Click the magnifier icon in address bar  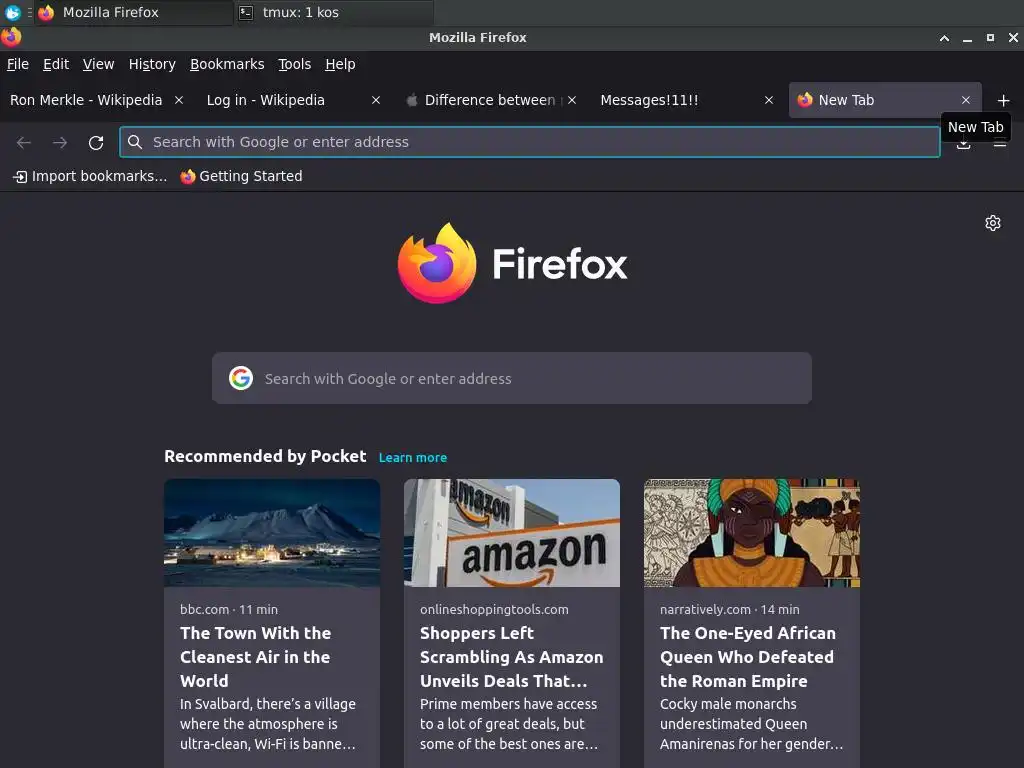(x=135, y=142)
